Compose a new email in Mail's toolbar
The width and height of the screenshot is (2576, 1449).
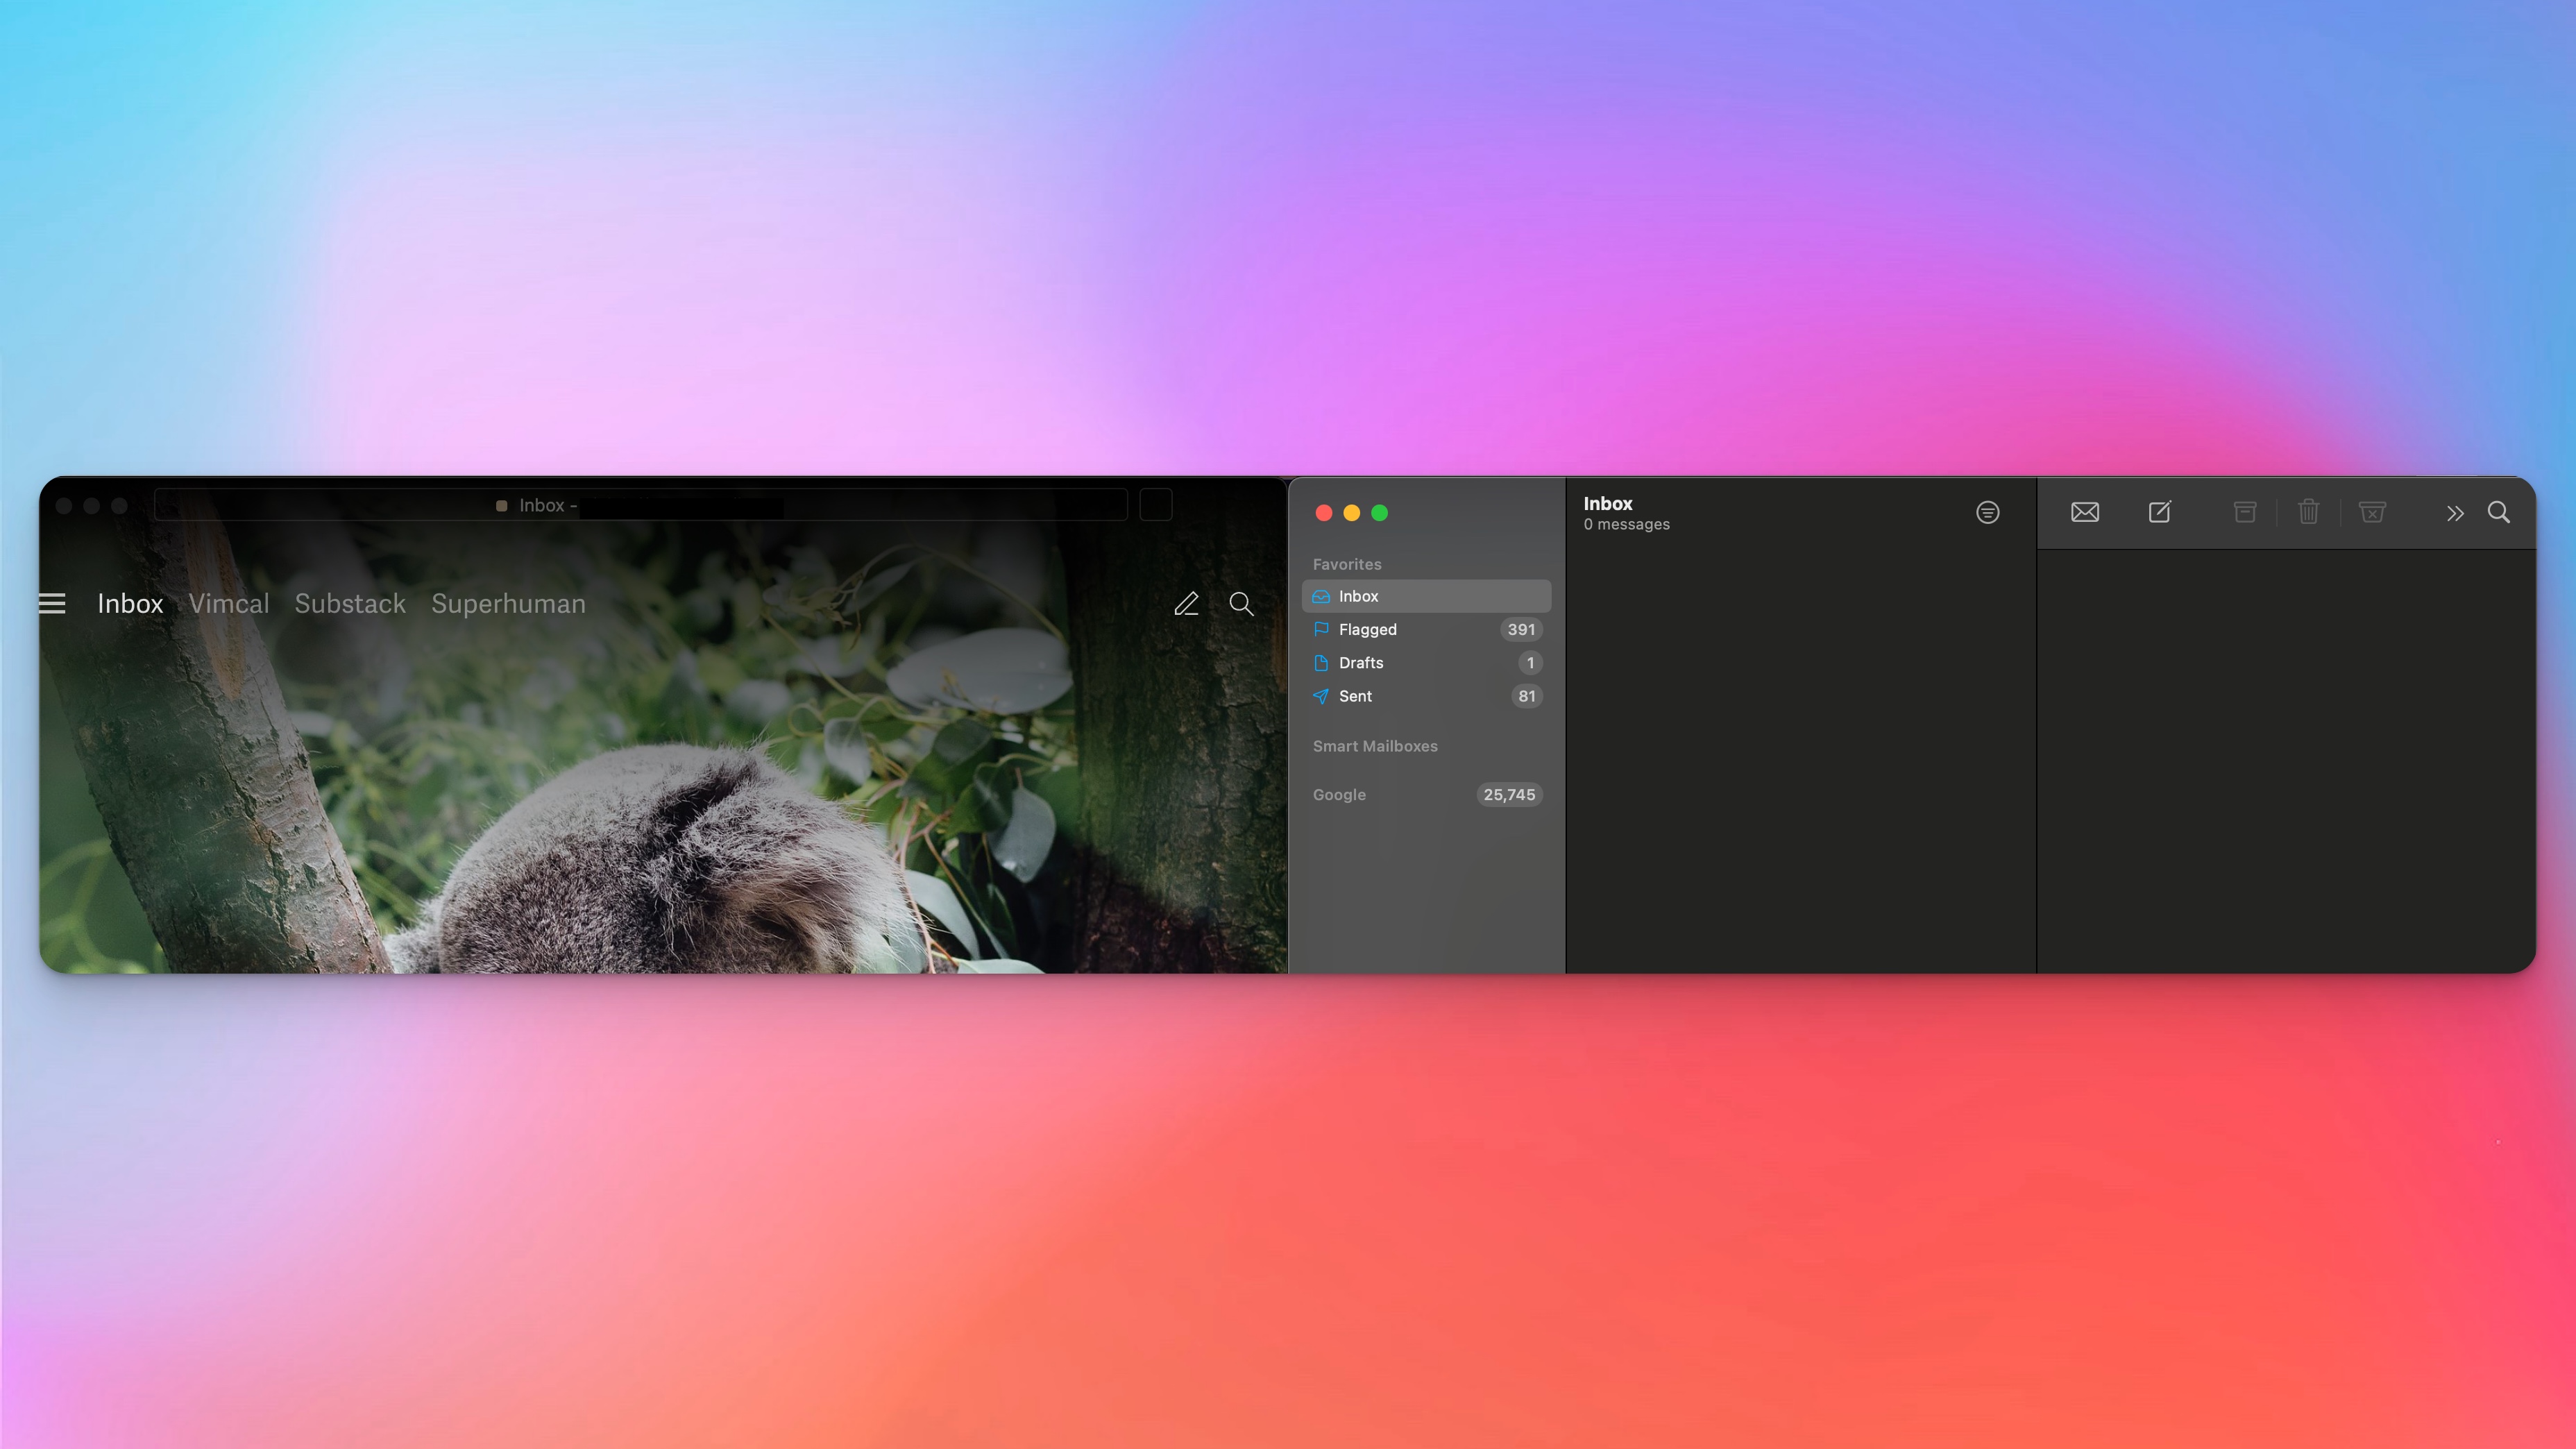tap(2160, 512)
